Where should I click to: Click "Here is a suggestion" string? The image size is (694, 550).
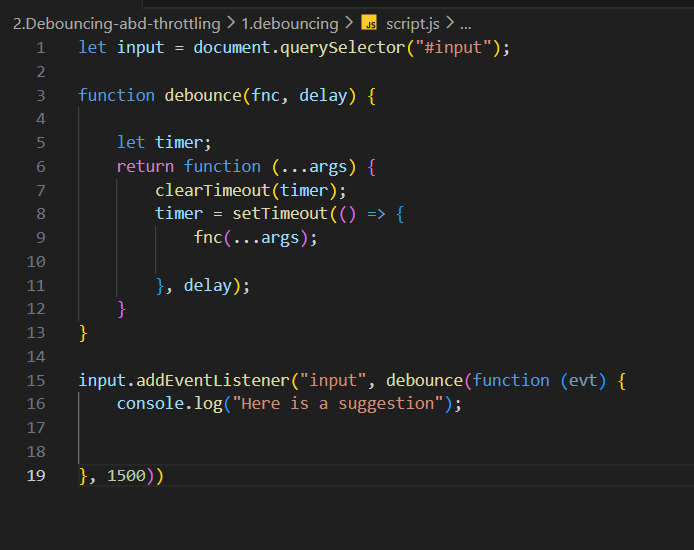tap(338, 404)
